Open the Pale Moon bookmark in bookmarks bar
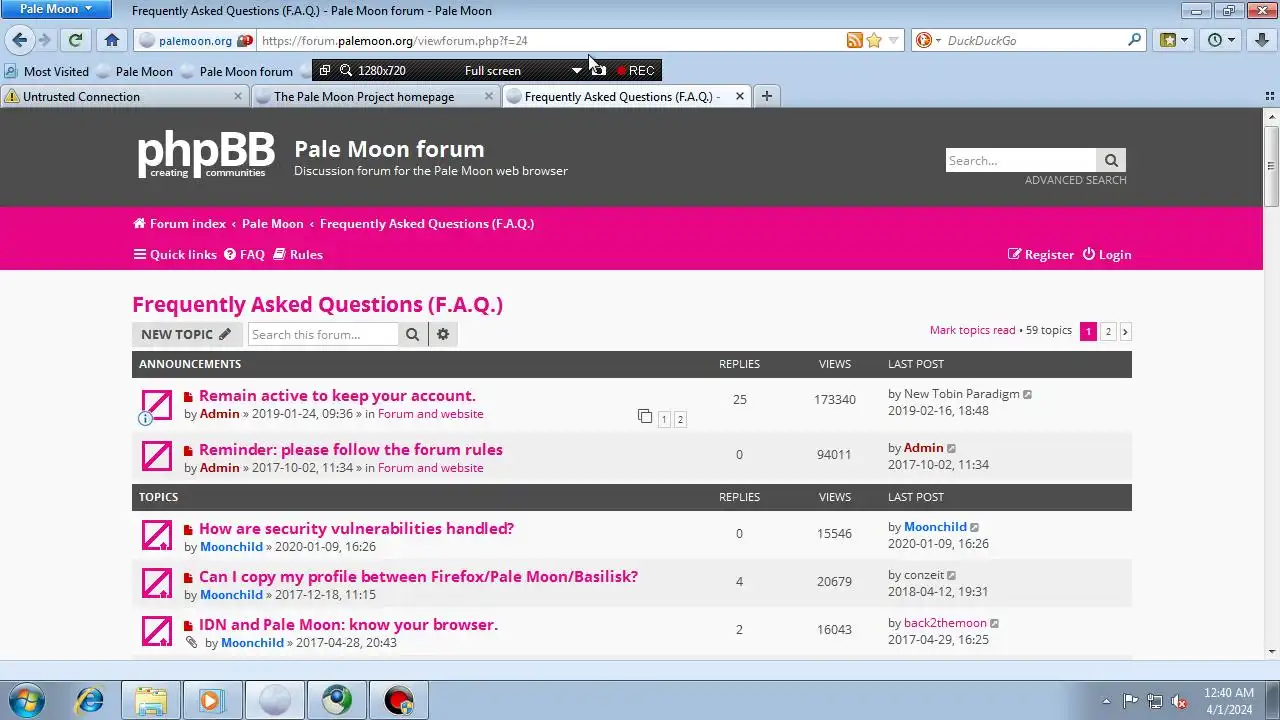 (x=134, y=71)
